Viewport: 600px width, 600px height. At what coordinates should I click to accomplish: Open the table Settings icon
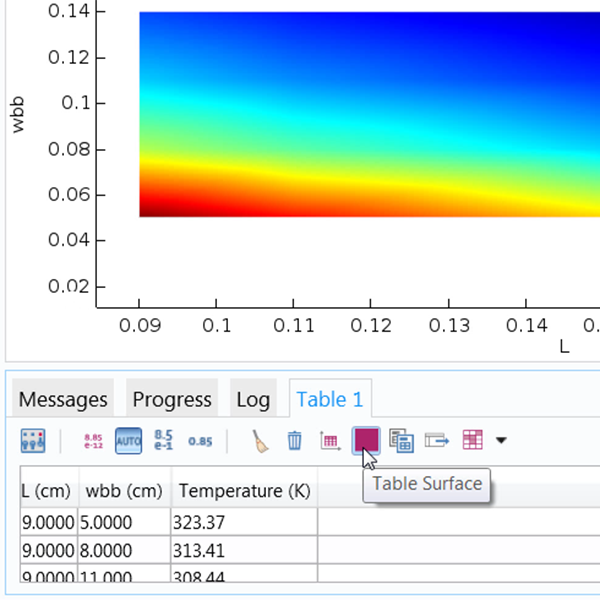click(34, 440)
